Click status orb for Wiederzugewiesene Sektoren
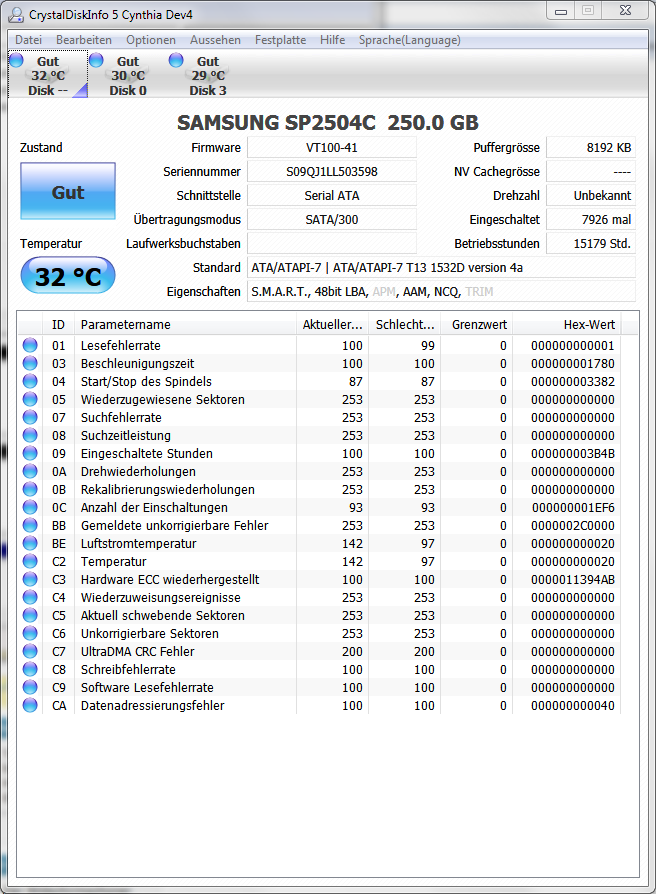The height and width of the screenshot is (894, 656). point(30,399)
